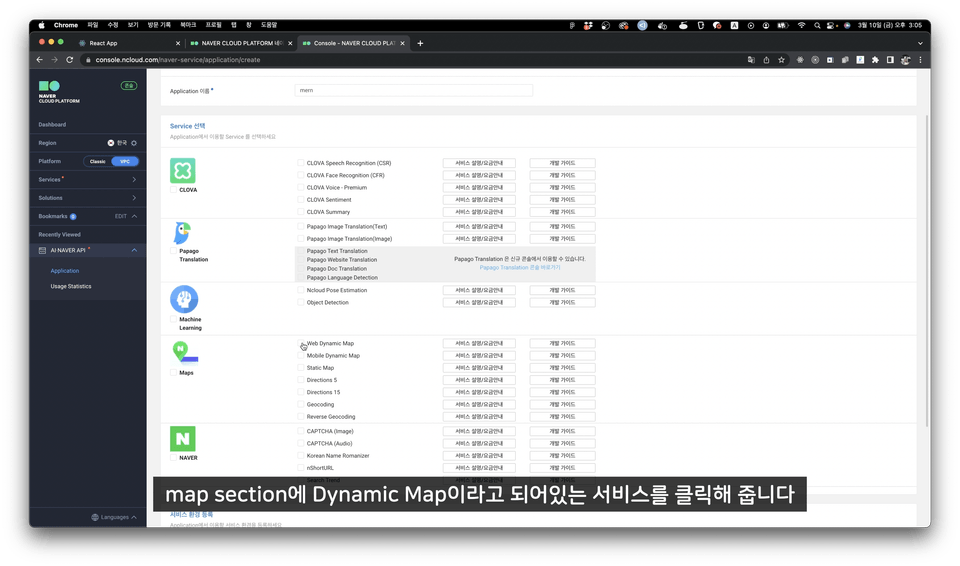Viewport: 960px width, 566px height.
Task: Click the Papago parrot logo
Action: [182, 234]
